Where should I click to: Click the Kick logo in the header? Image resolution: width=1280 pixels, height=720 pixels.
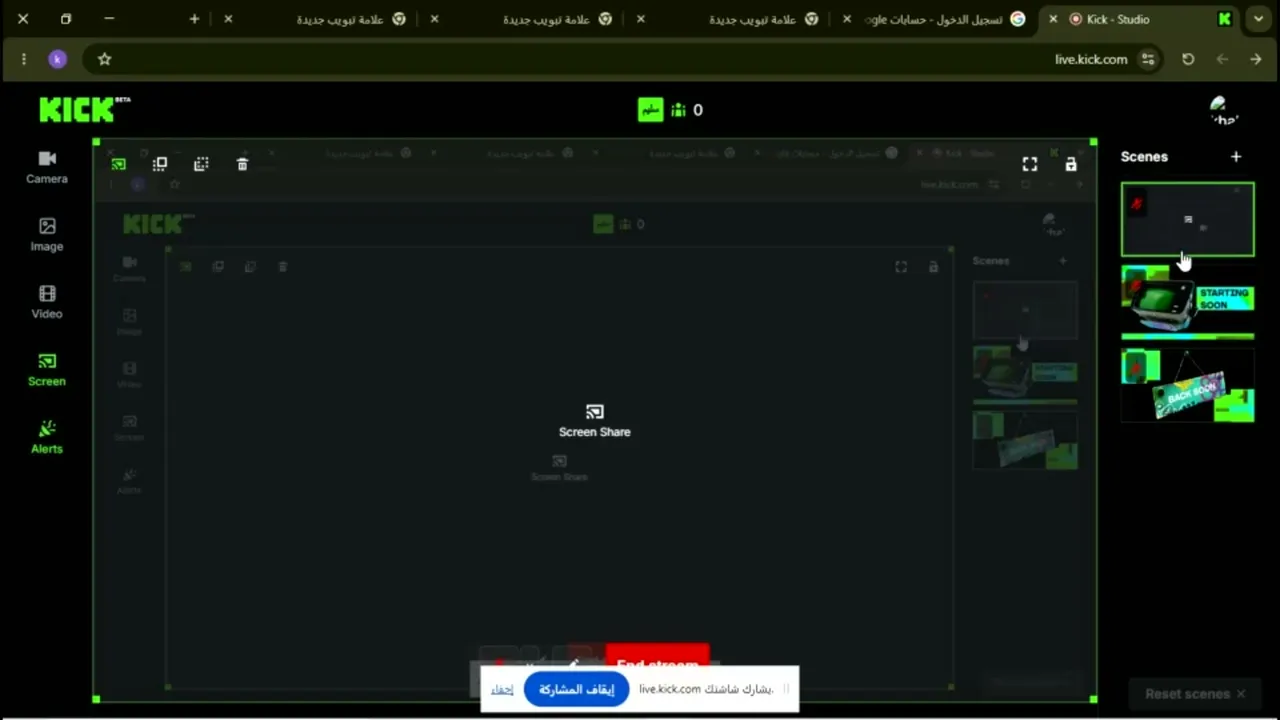85,109
